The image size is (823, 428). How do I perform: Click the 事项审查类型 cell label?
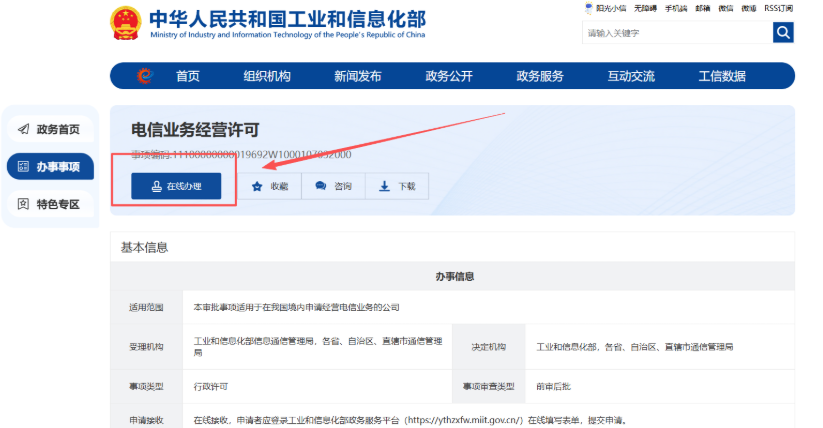[489, 387]
